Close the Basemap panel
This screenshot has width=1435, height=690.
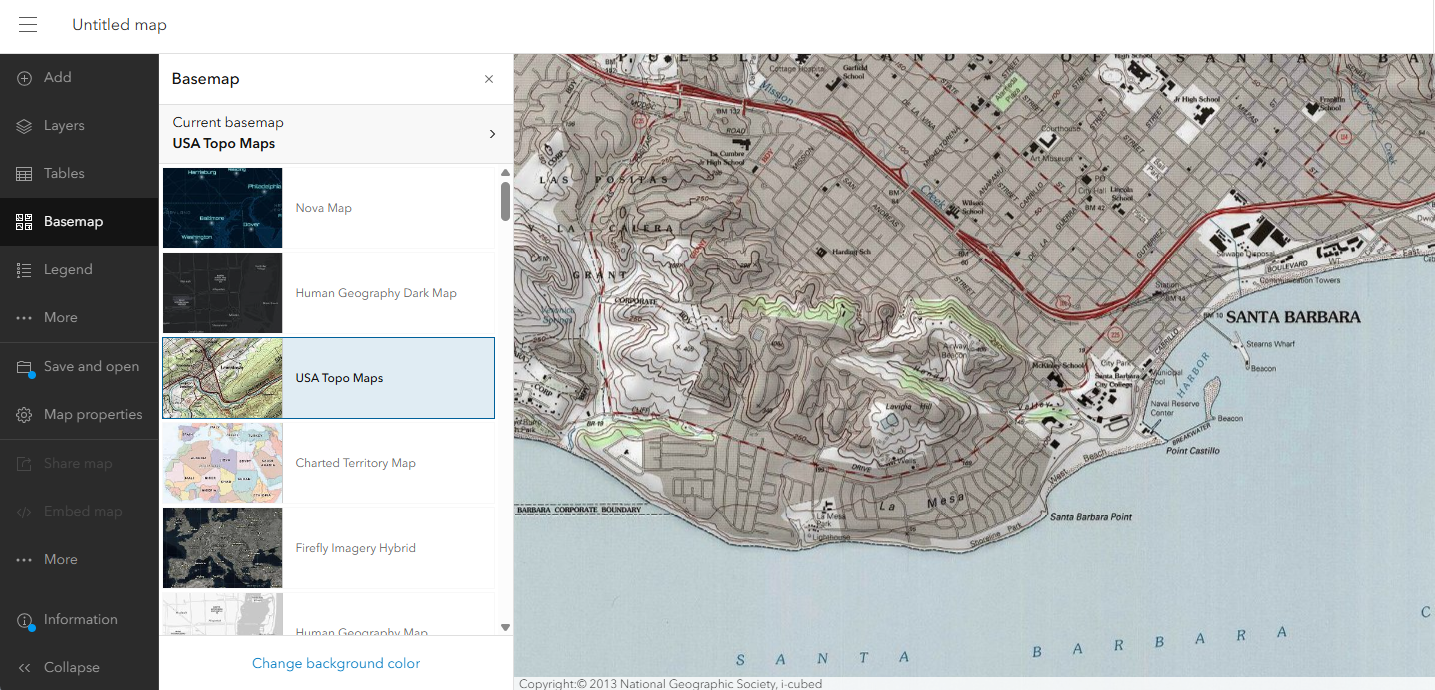tap(489, 79)
